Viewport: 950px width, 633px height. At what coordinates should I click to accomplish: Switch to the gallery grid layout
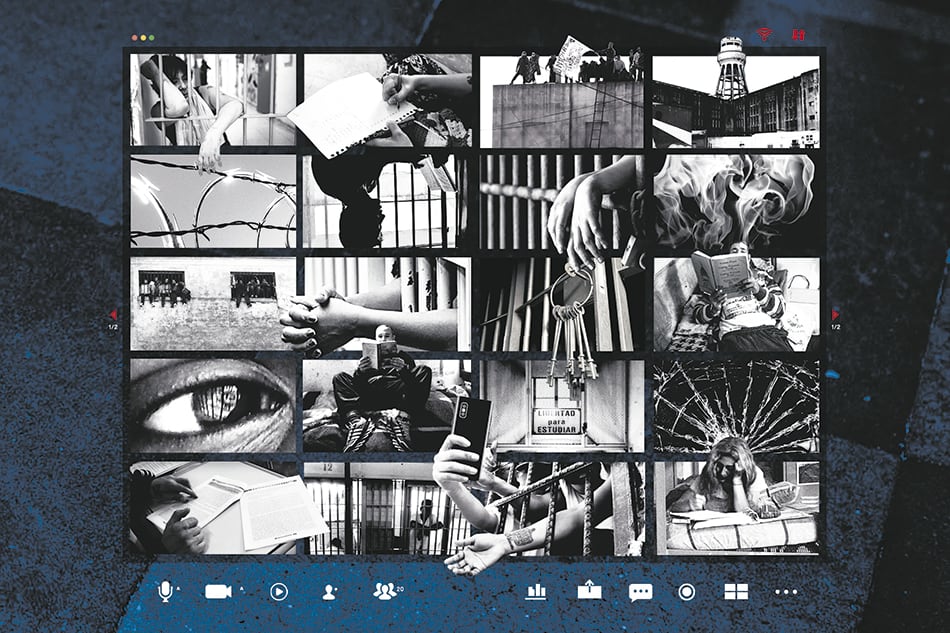pyautogui.click(x=736, y=591)
